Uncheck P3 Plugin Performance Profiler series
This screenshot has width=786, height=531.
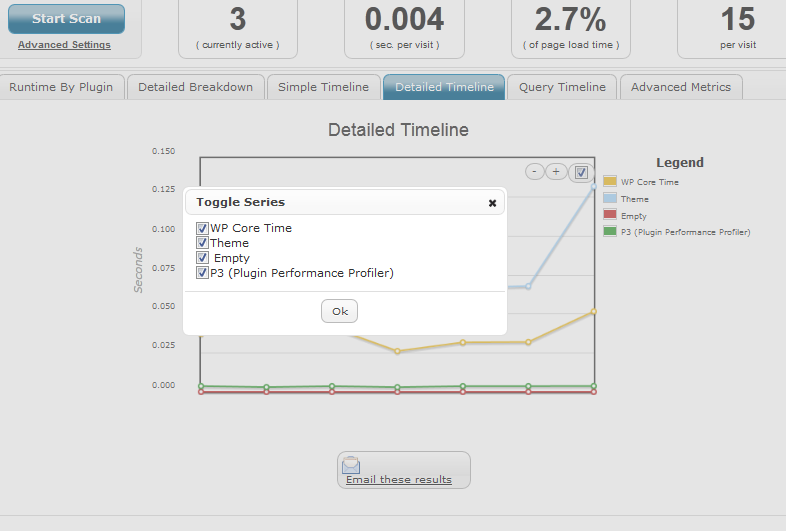(202, 273)
